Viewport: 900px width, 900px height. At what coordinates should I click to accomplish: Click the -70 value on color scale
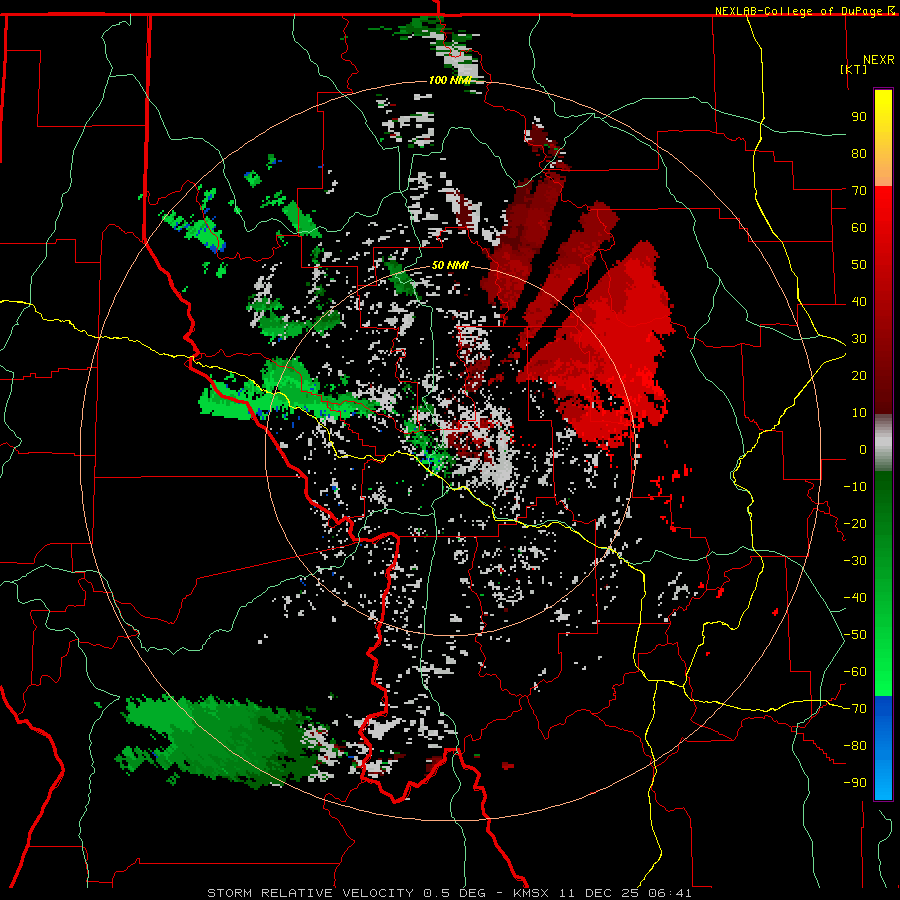[x=855, y=709]
